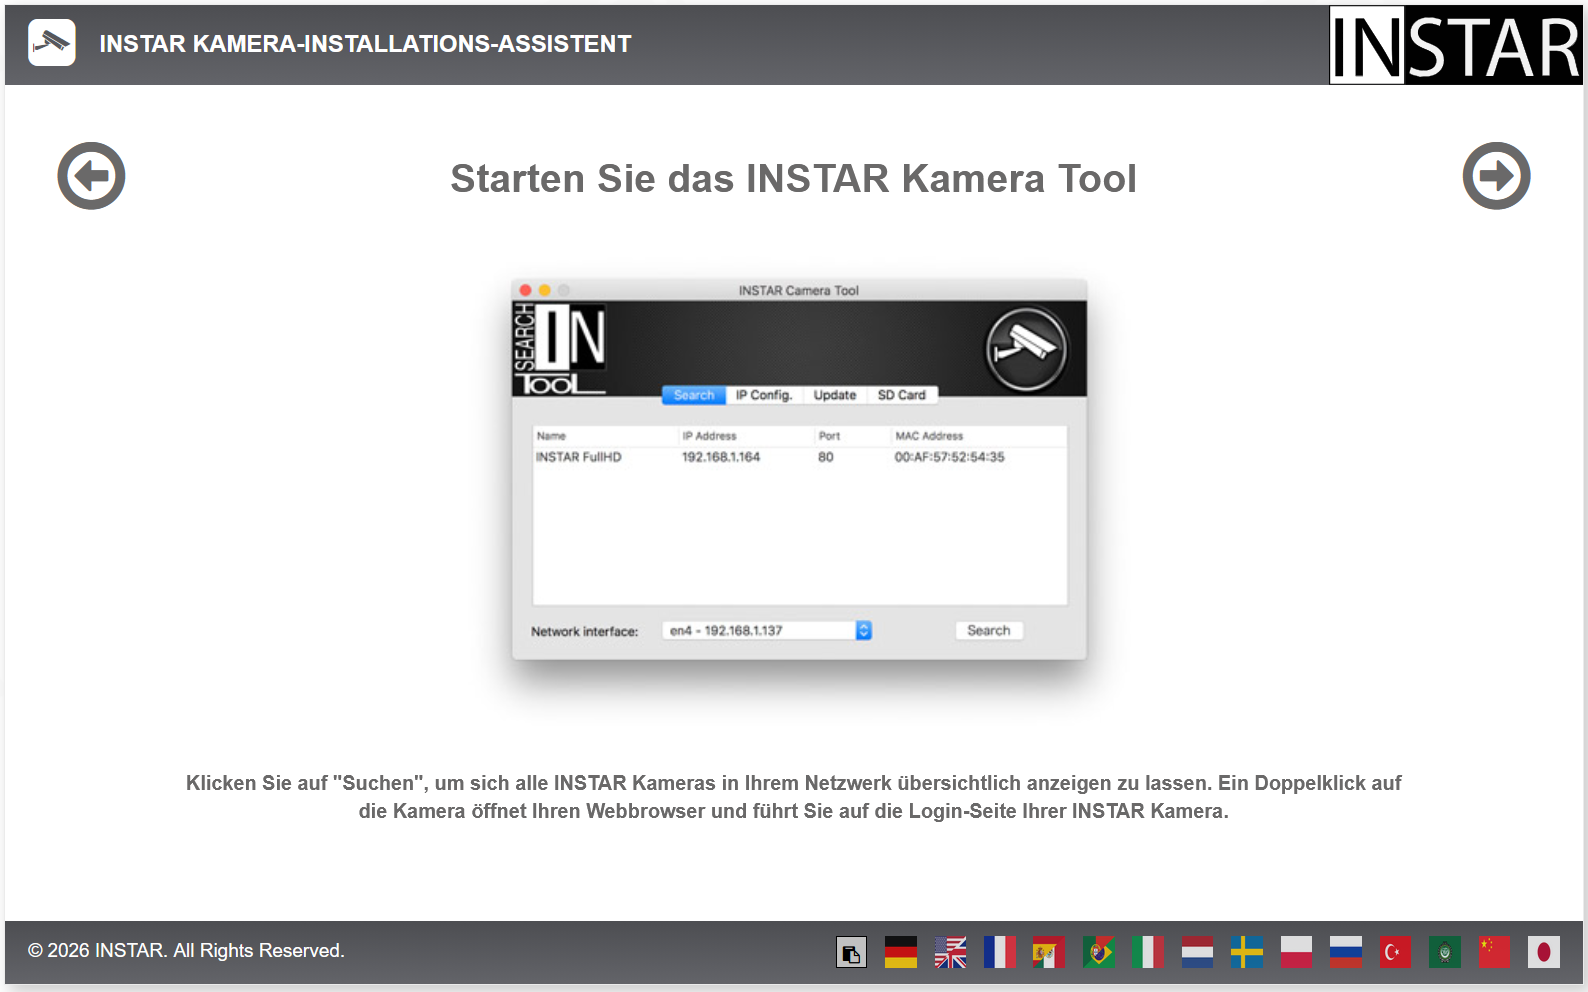
Task: Go back with the left arrow button
Action: pos(91,176)
